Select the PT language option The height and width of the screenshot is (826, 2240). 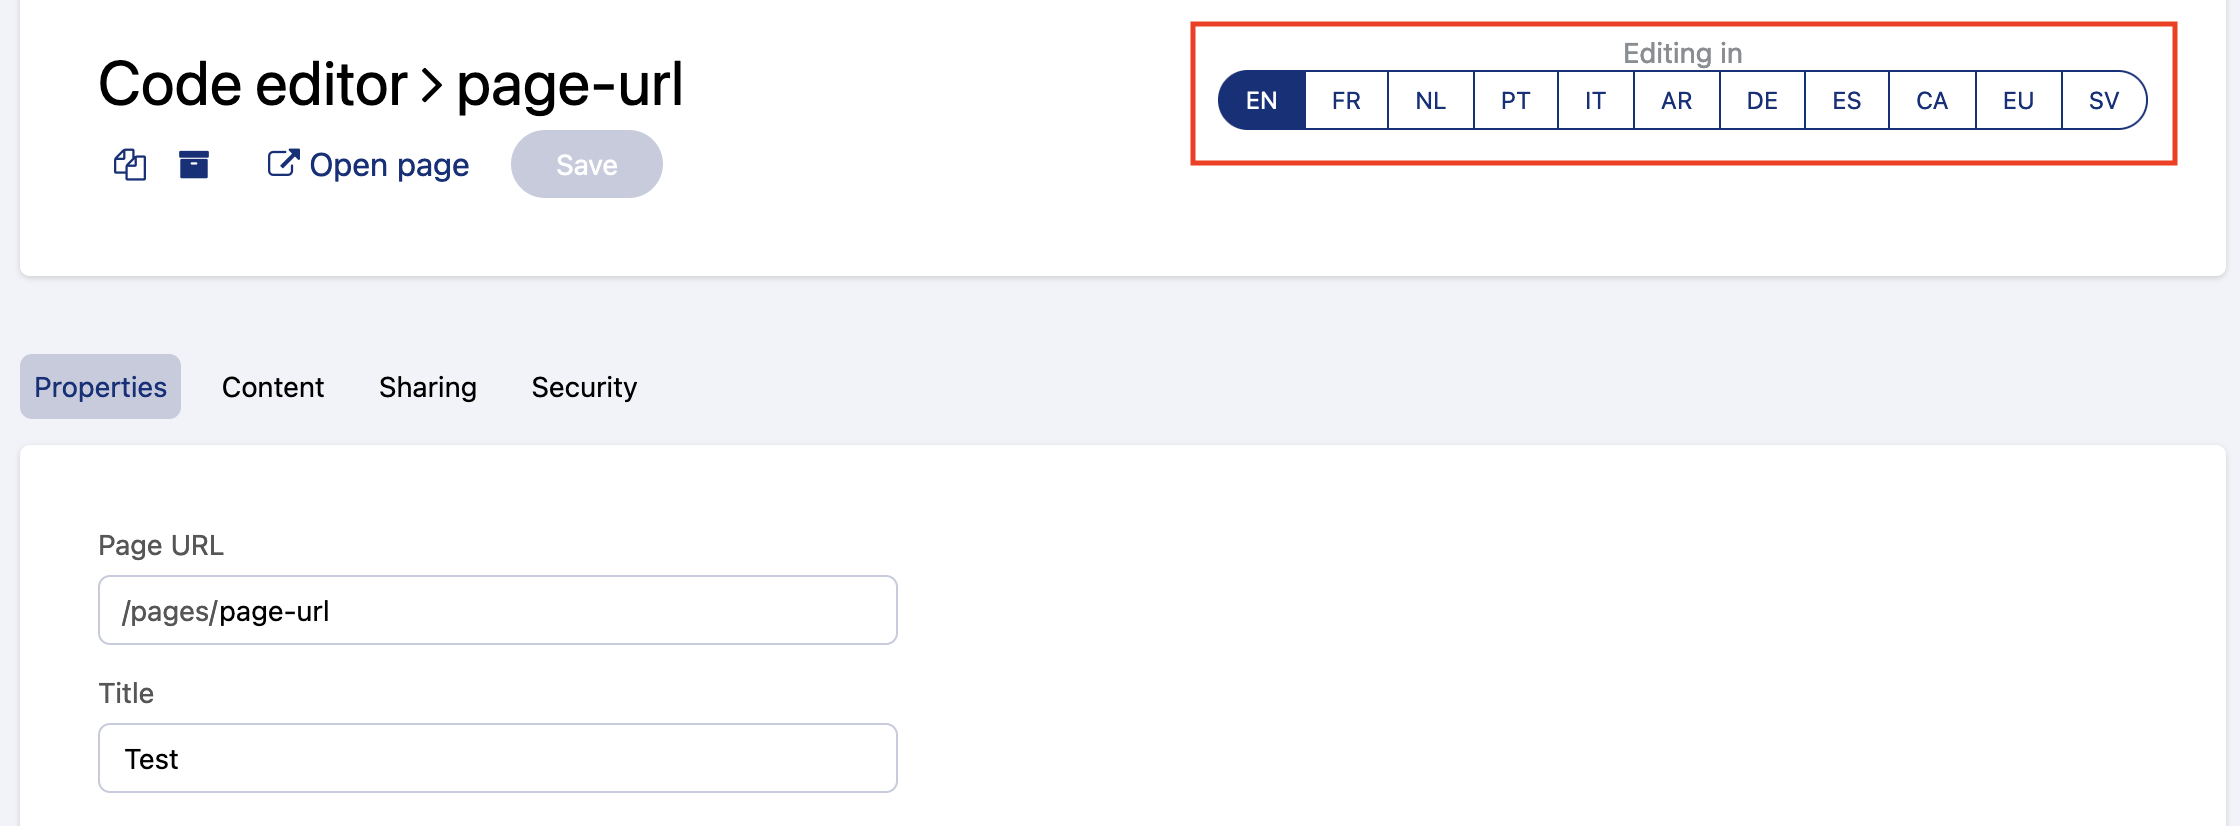[x=1515, y=101]
